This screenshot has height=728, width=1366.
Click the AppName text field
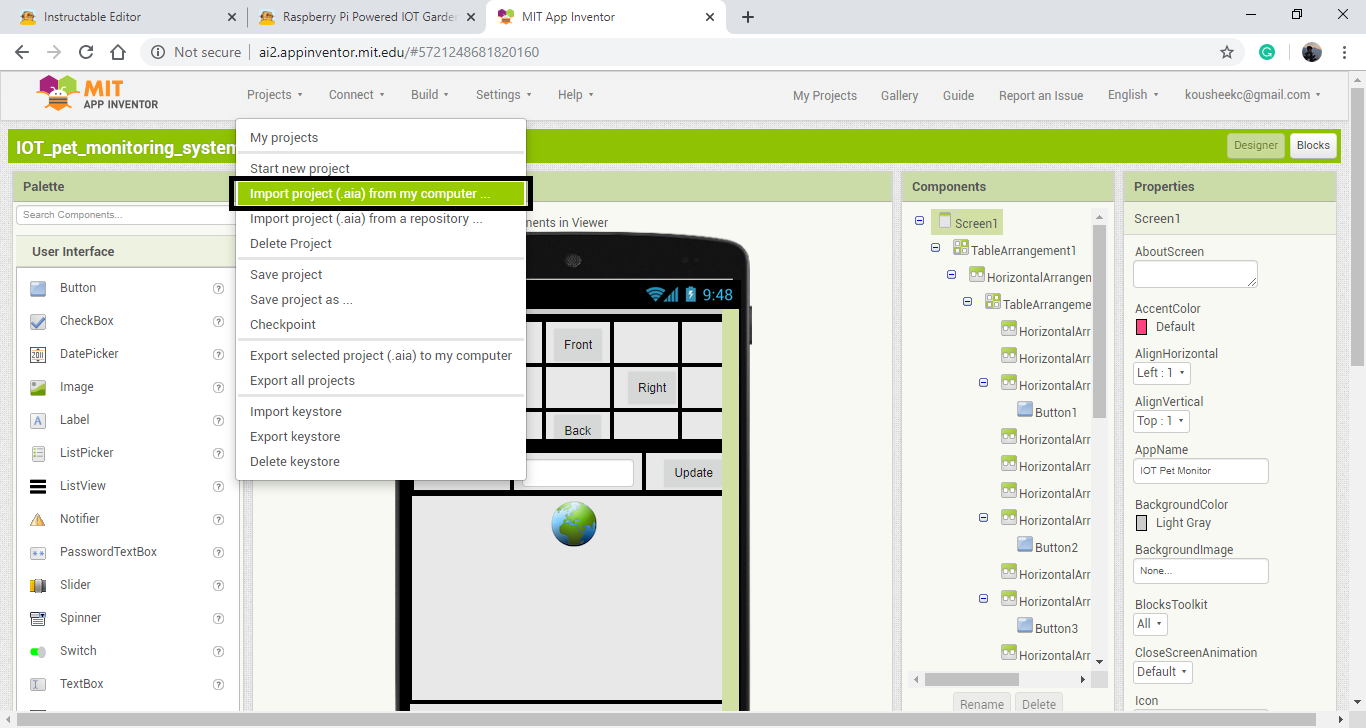[x=1200, y=470]
